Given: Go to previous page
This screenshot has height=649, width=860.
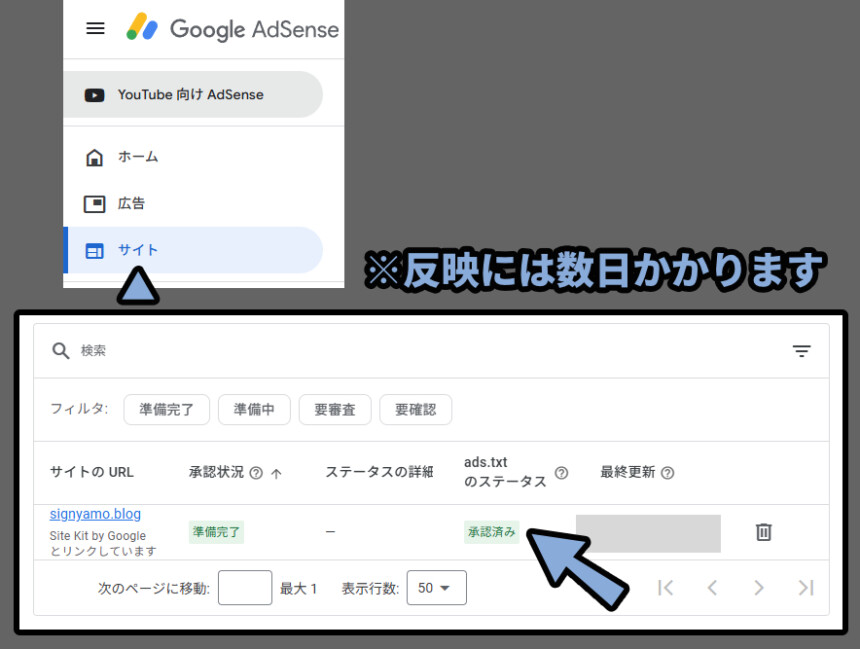Looking at the screenshot, I should (x=712, y=588).
